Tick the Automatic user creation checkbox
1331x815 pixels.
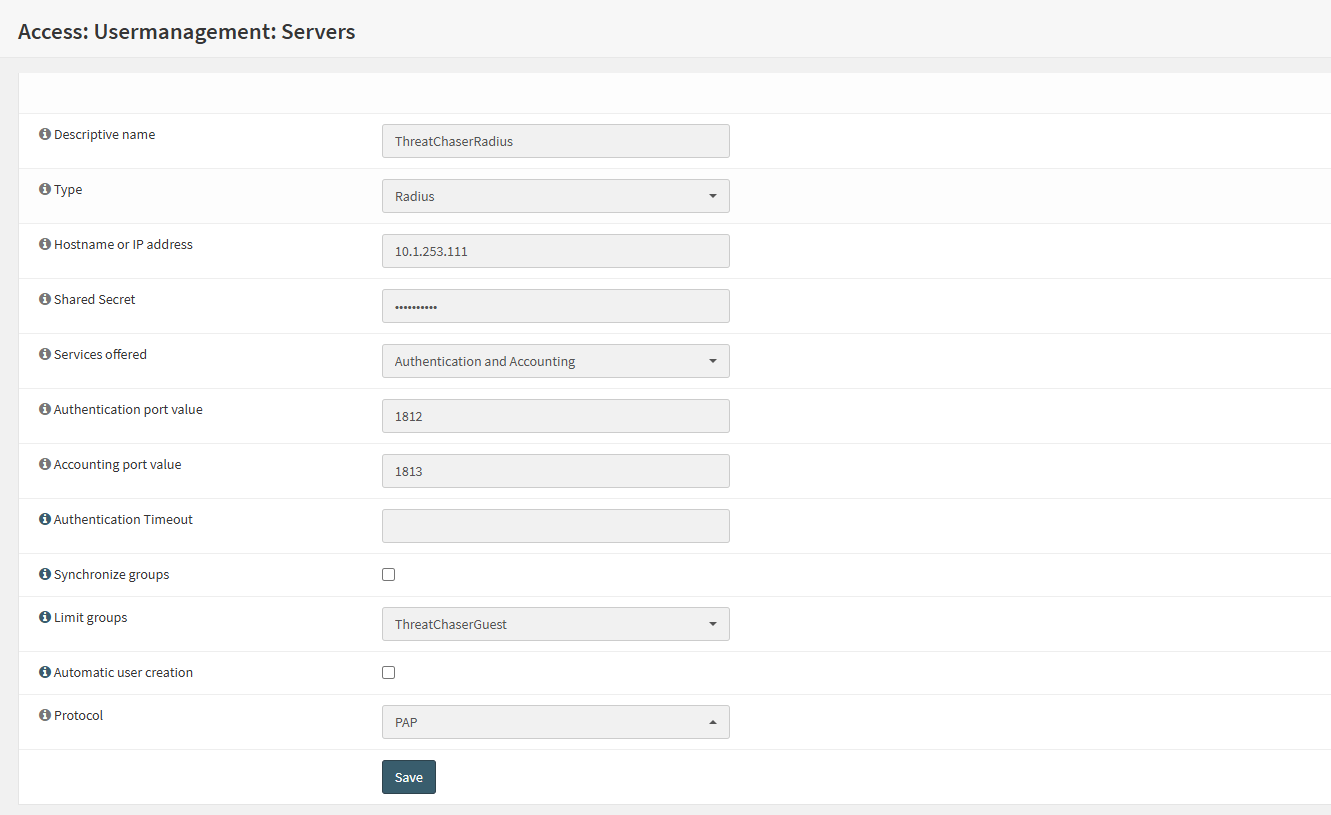389,673
